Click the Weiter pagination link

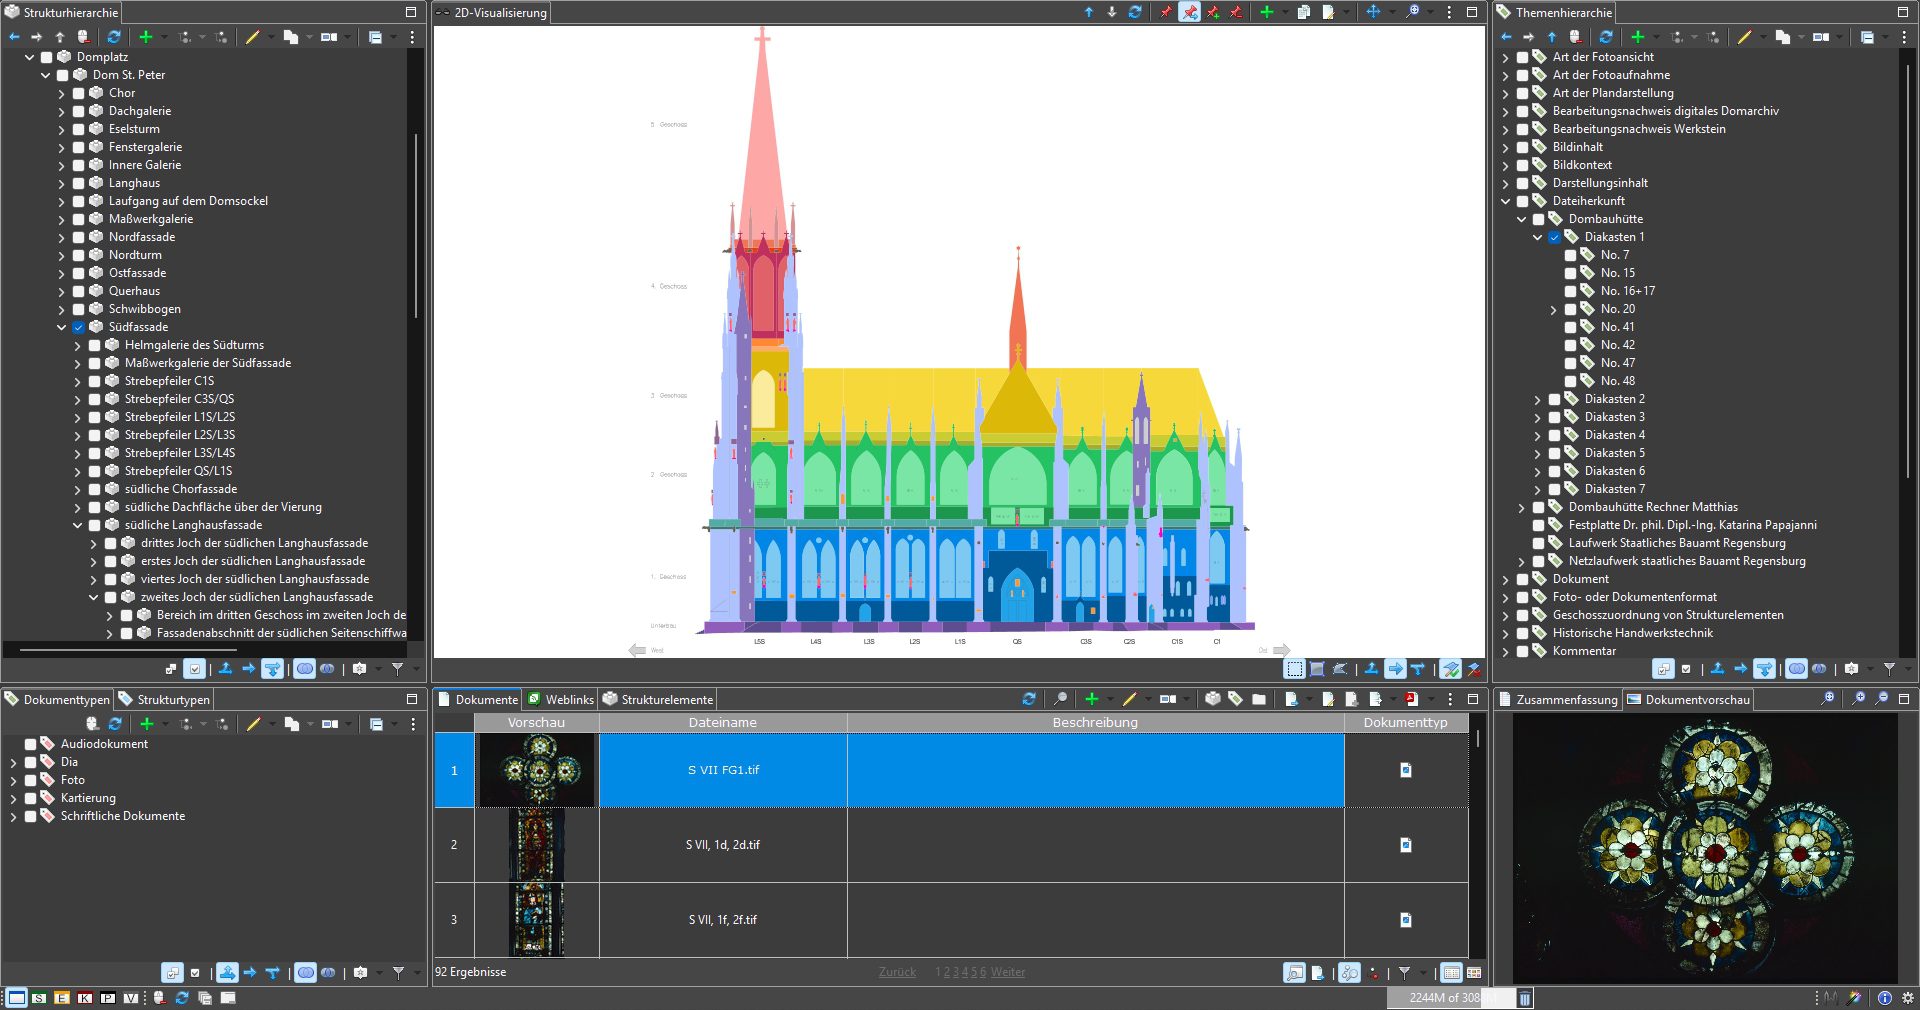(x=1007, y=972)
